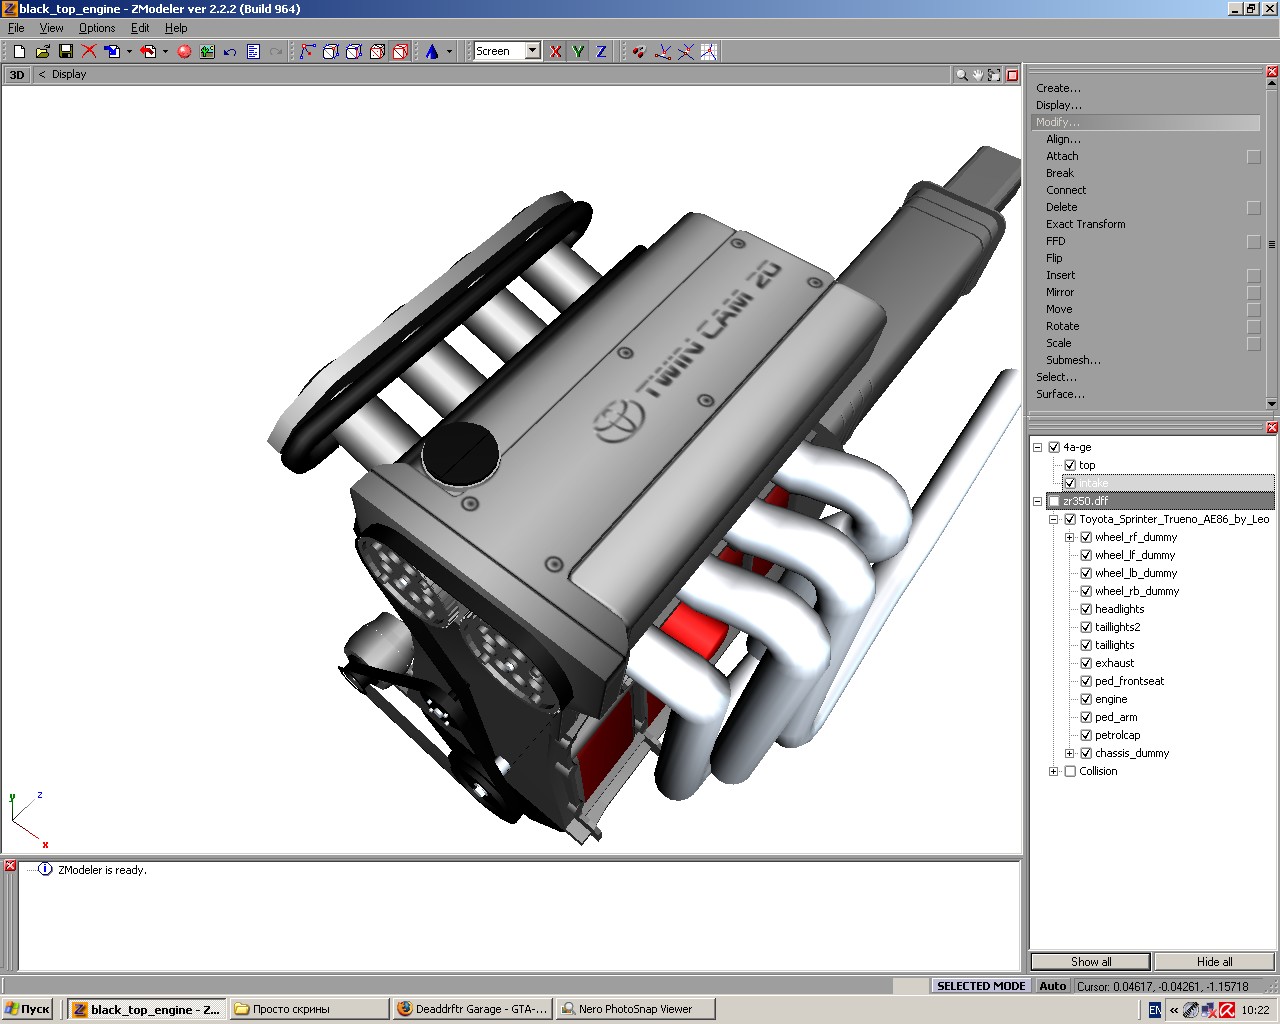Select the Rotate modify tool
1280x1024 pixels.
[x=1062, y=326]
